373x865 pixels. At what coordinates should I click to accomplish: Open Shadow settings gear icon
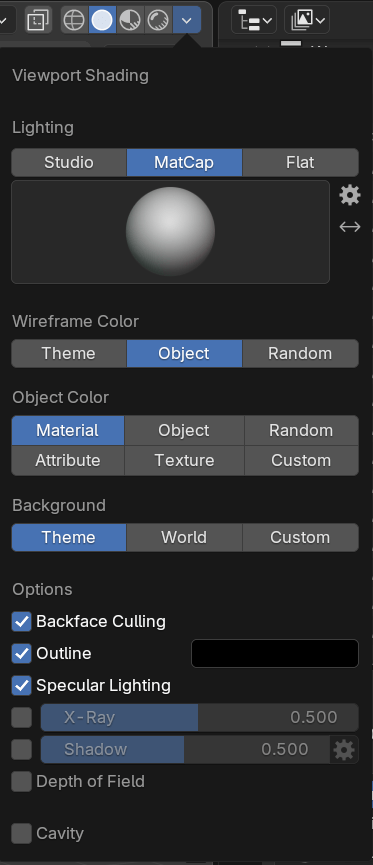point(344,749)
